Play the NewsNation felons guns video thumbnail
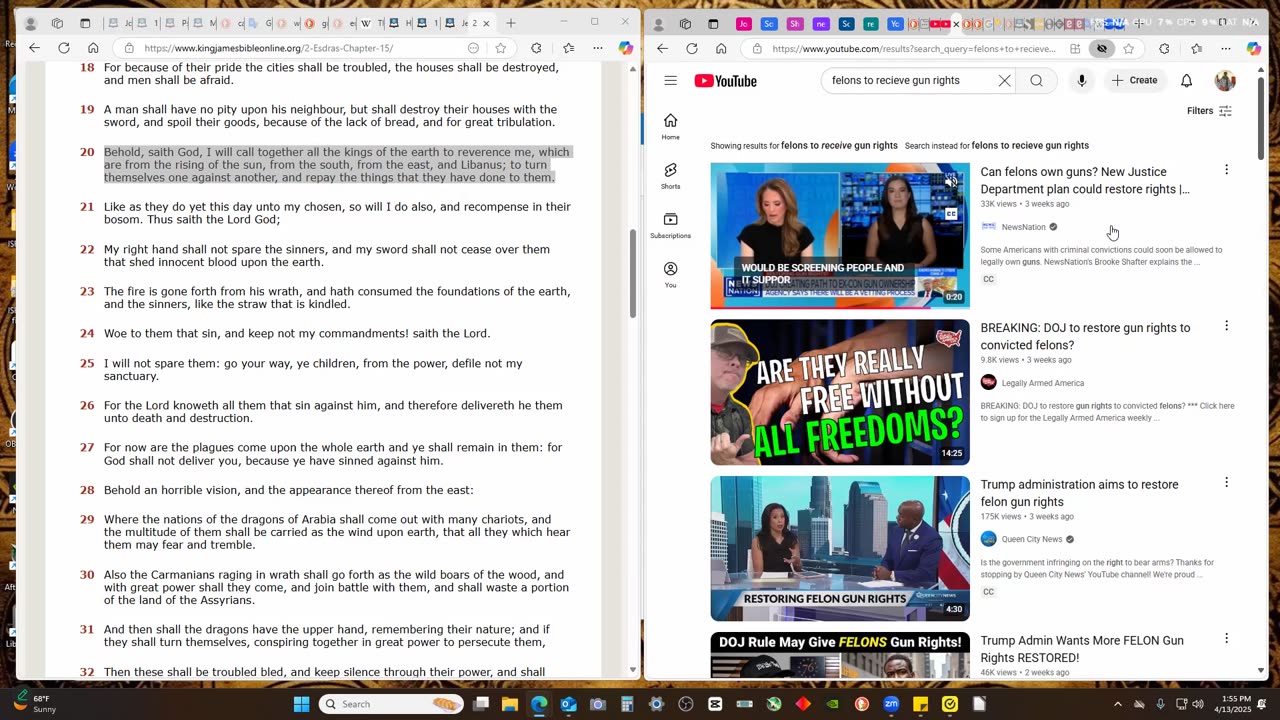Viewport: 1280px width, 720px height. tap(840, 236)
